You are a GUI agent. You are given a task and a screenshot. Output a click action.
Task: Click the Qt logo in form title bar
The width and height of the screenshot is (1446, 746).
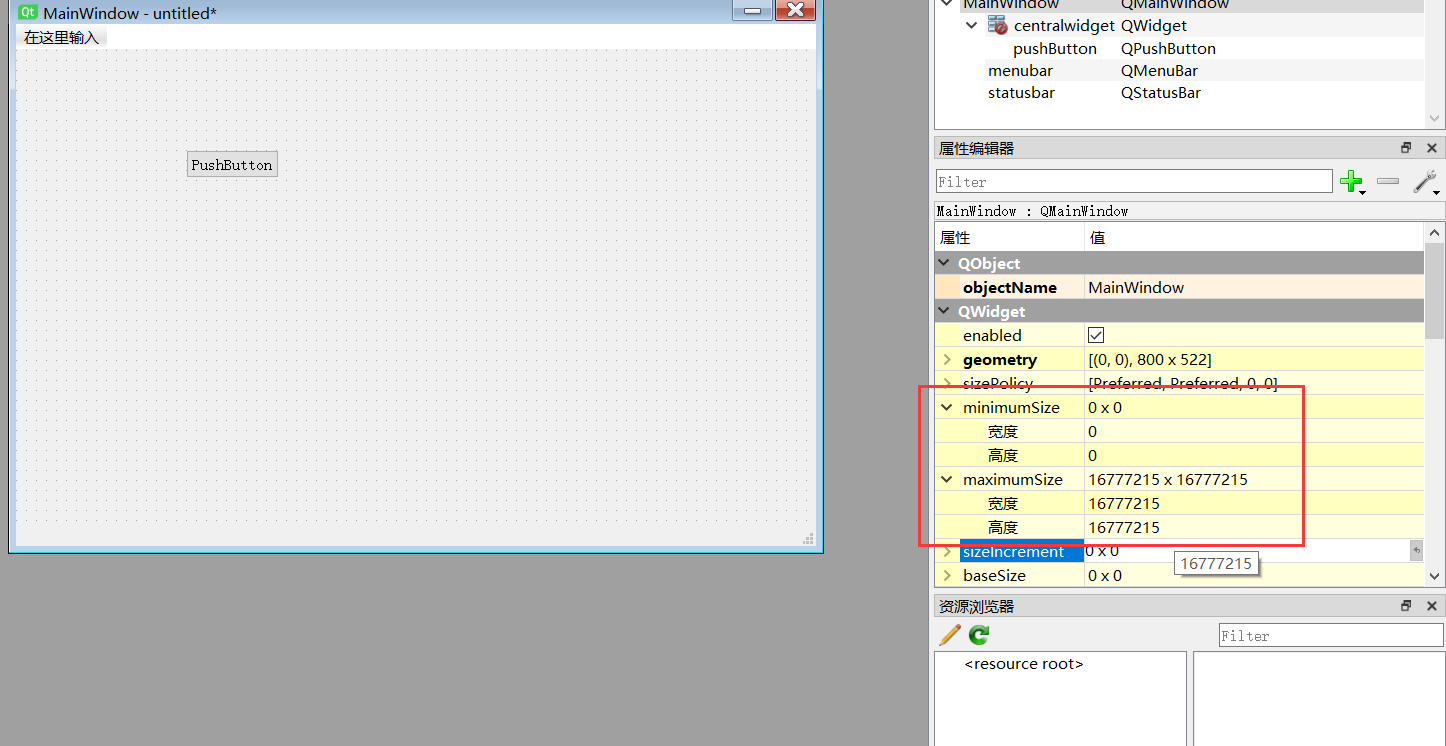coord(28,12)
